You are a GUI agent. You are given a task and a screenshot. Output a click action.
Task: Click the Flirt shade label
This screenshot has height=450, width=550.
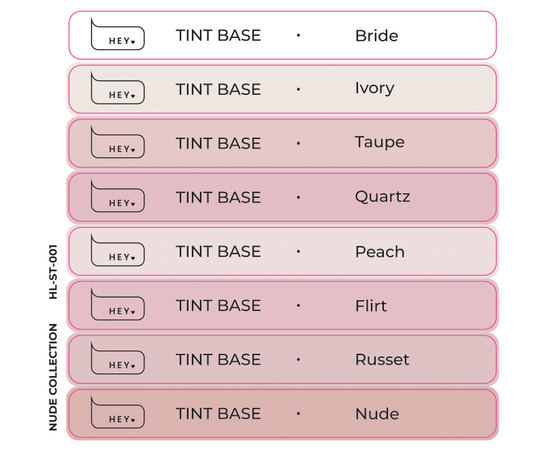pyautogui.click(x=371, y=305)
